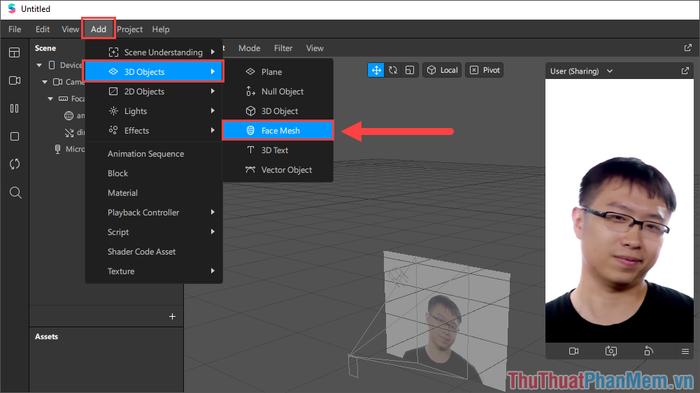Pop out the simulator preview panel
700x393 pixels.
pos(685,71)
